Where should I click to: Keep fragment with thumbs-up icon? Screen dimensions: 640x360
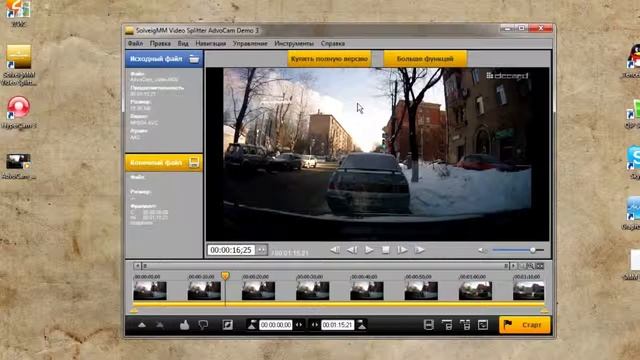click(x=184, y=325)
